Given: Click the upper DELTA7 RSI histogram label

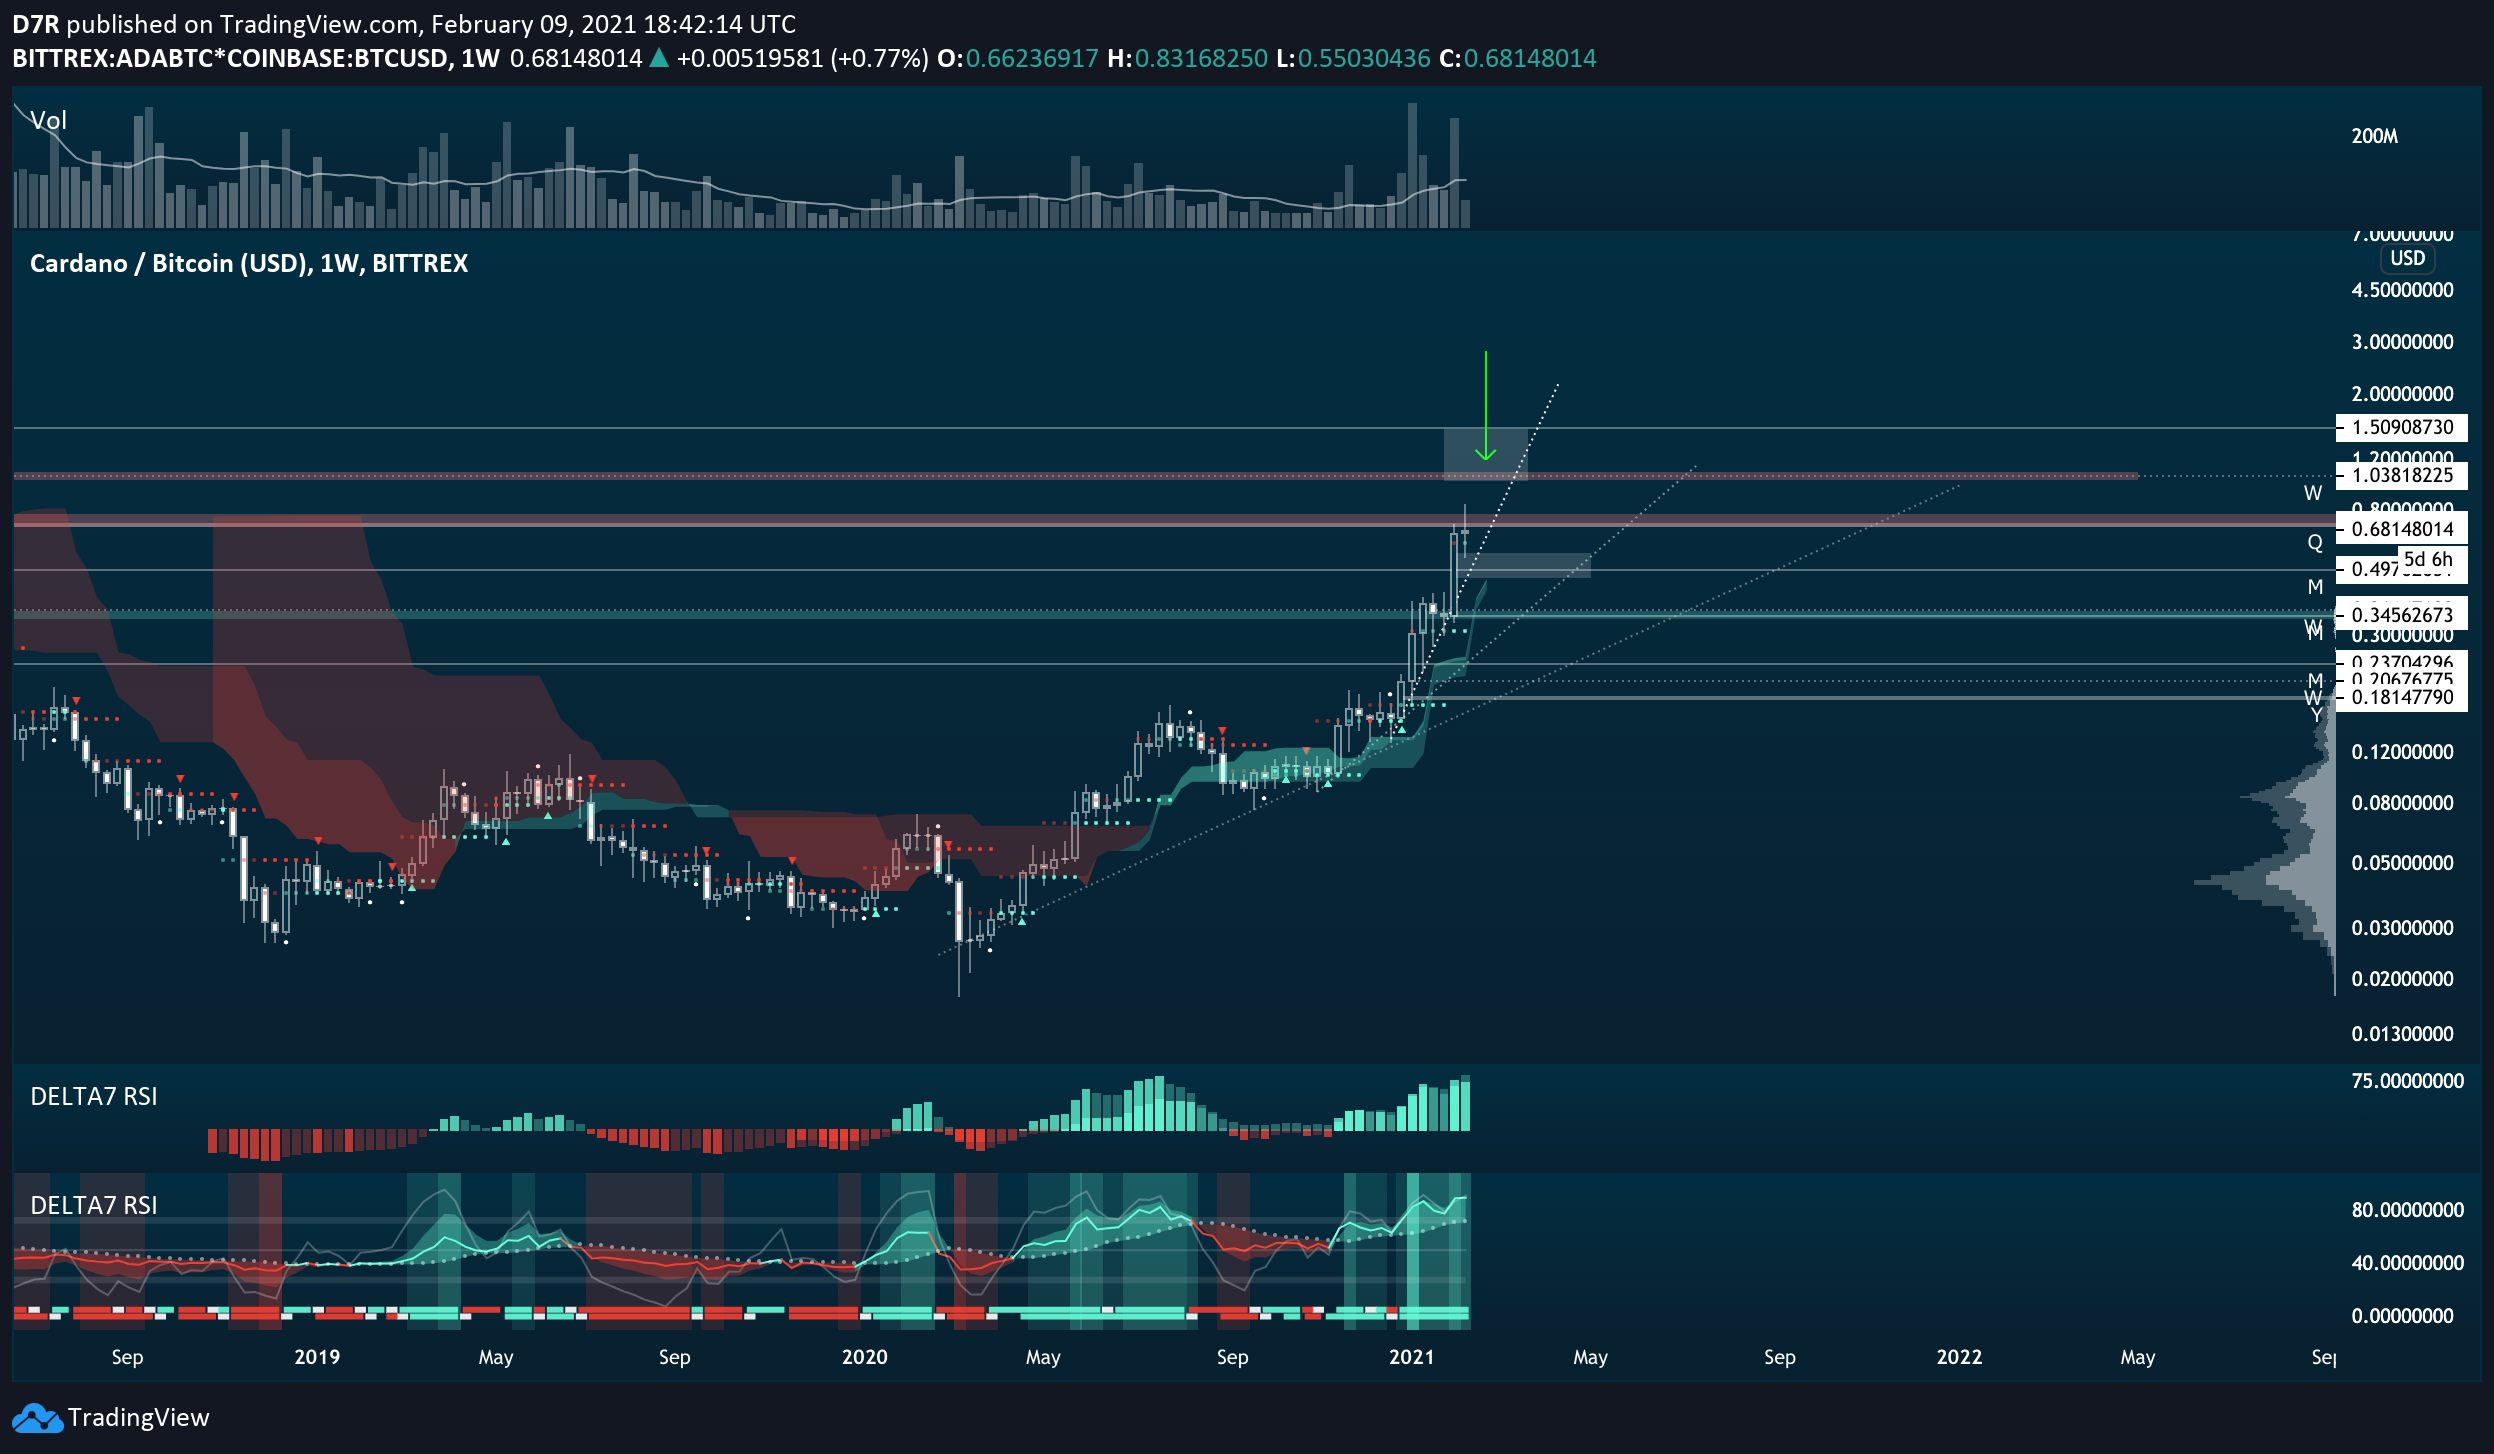Looking at the screenshot, I should click(94, 1097).
